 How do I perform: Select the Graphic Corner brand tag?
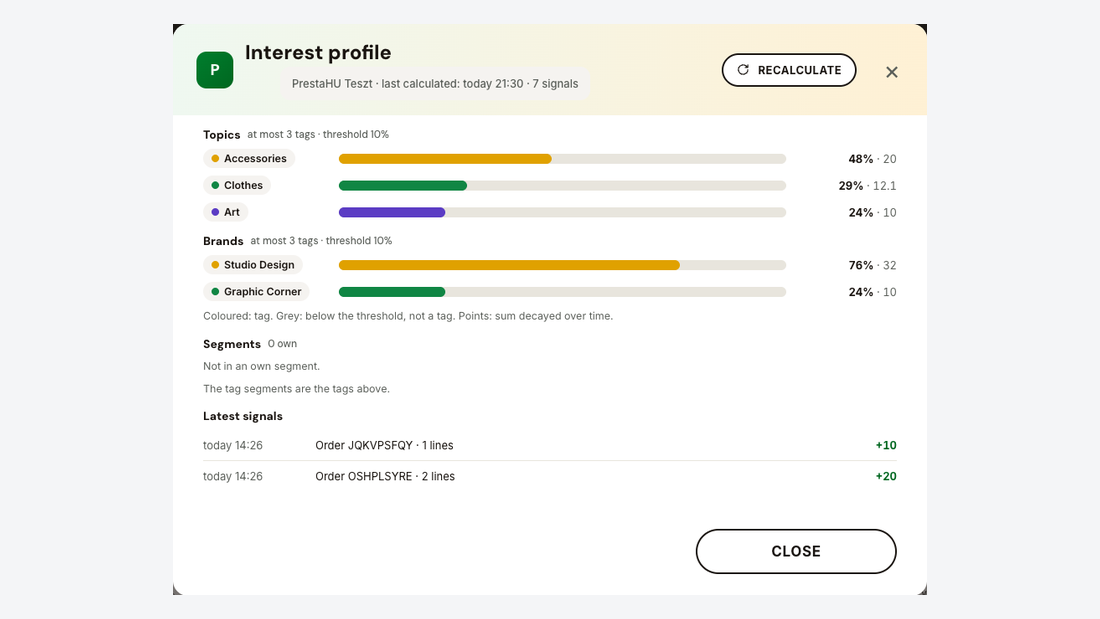pyautogui.click(x=256, y=291)
